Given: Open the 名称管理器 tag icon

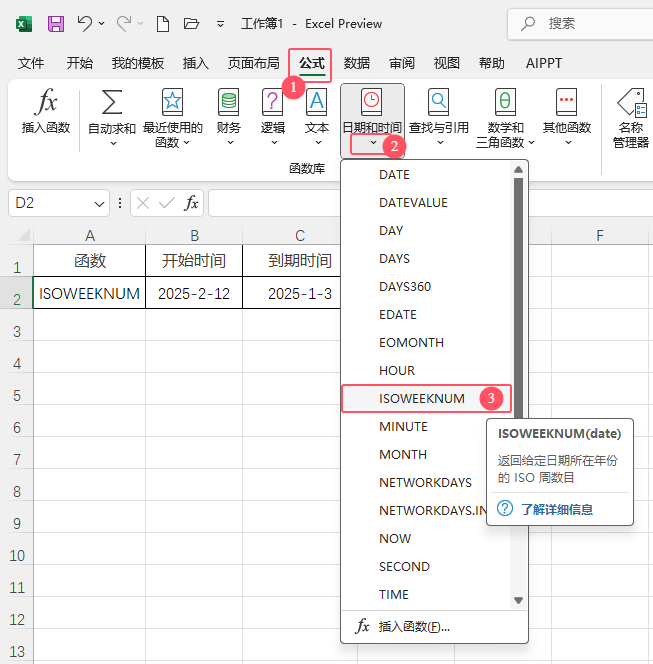Looking at the screenshot, I should click(x=631, y=102).
